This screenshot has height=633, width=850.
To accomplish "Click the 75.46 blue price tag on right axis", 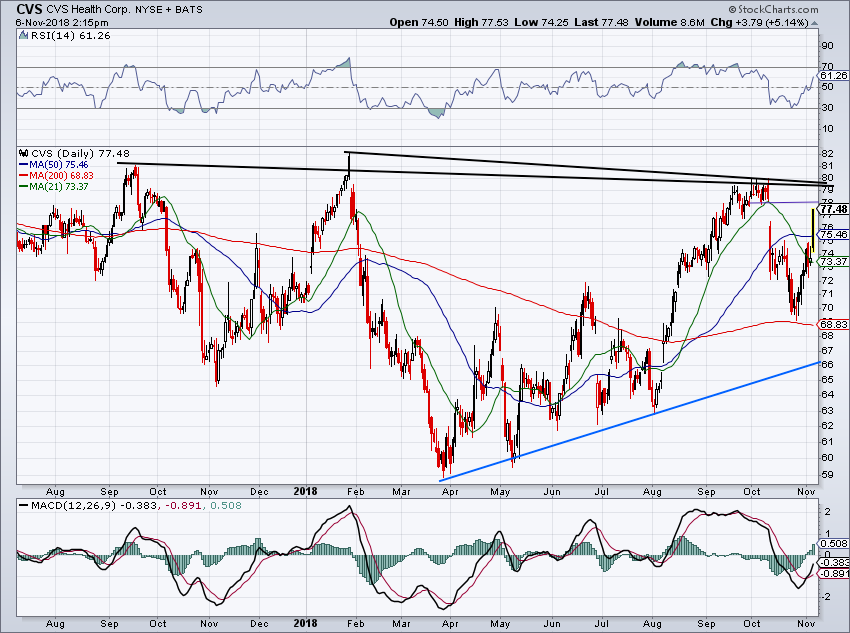I will [834, 235].
